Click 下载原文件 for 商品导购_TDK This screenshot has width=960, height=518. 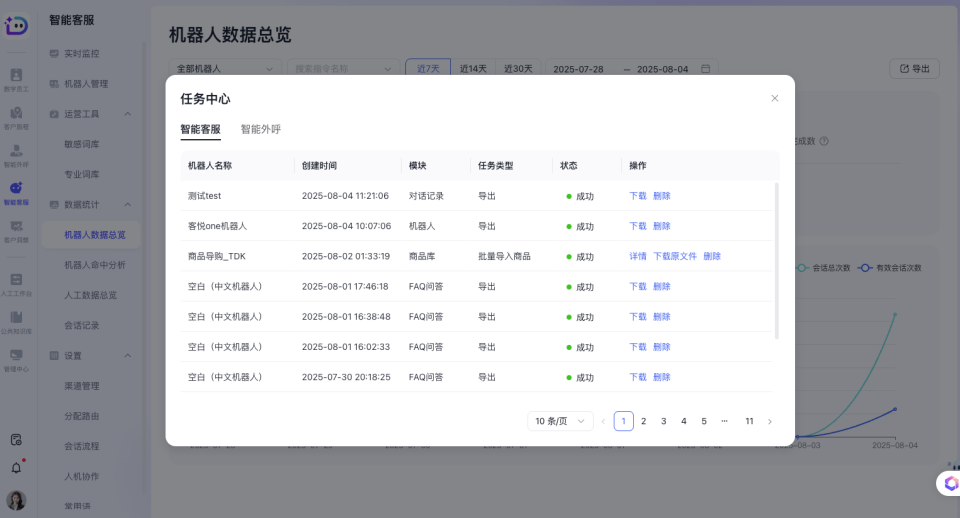[675, 256]
